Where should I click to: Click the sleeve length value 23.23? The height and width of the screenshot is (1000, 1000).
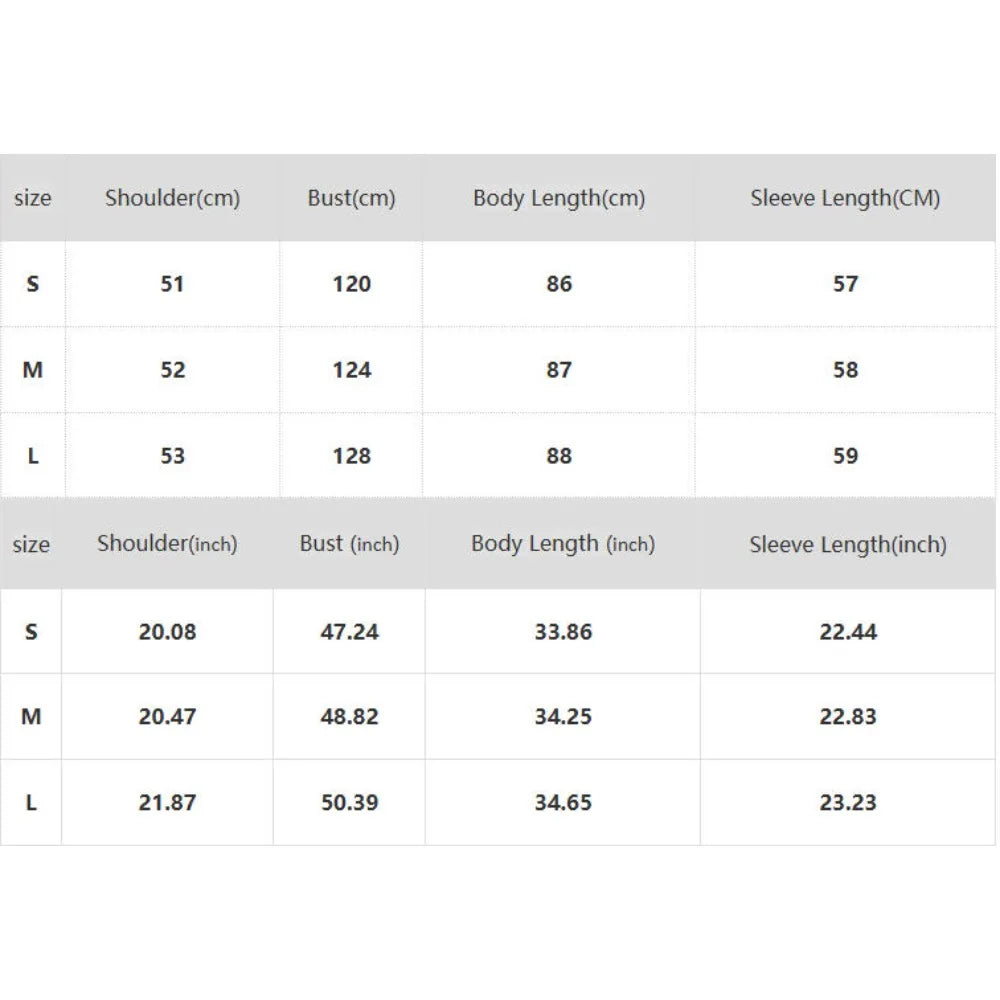click(847, 802)
